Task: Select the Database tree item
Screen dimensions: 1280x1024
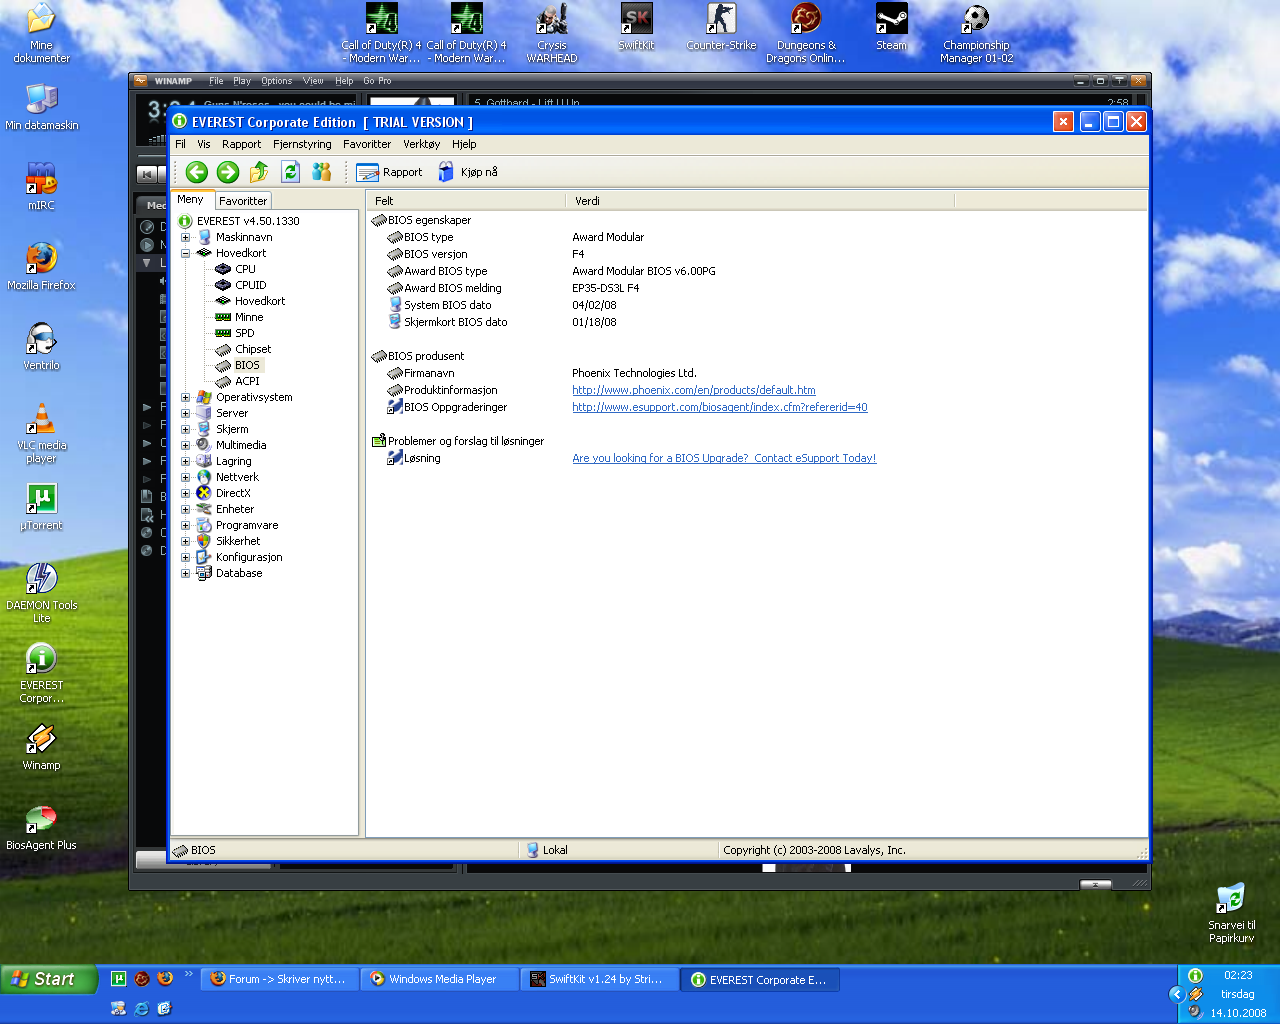Action: tap(239, 573)
